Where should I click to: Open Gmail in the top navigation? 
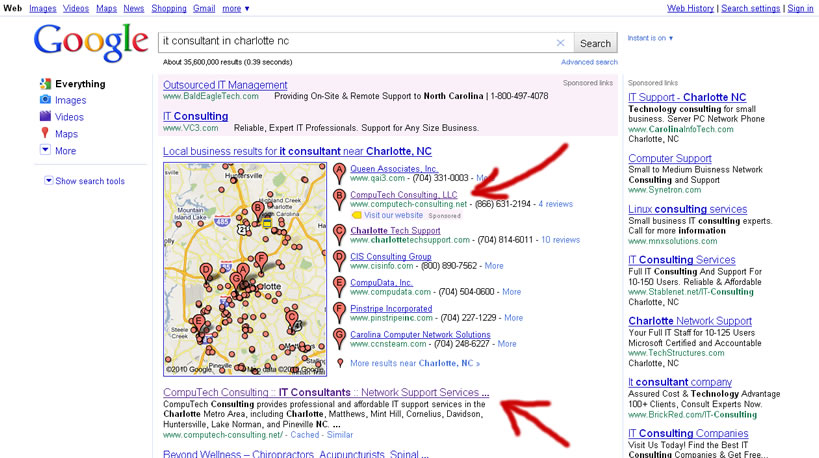click(x=204, y=8)
